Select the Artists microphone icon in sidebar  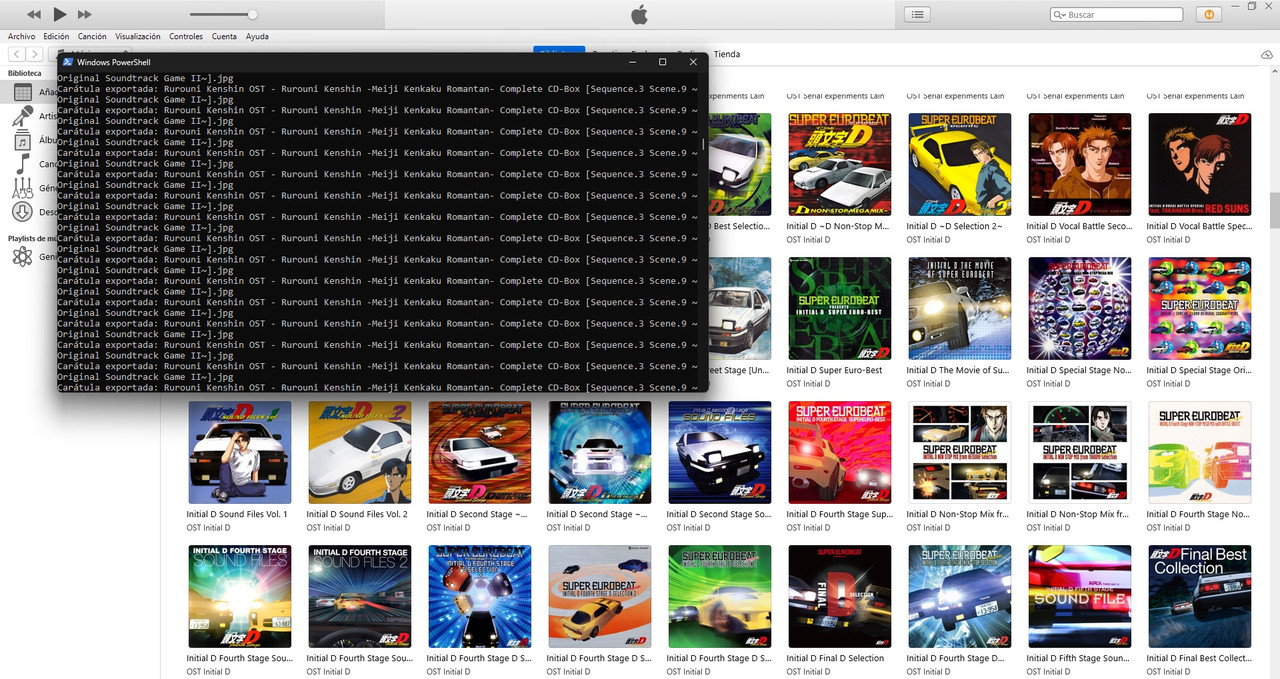click(x=23, y=116)
